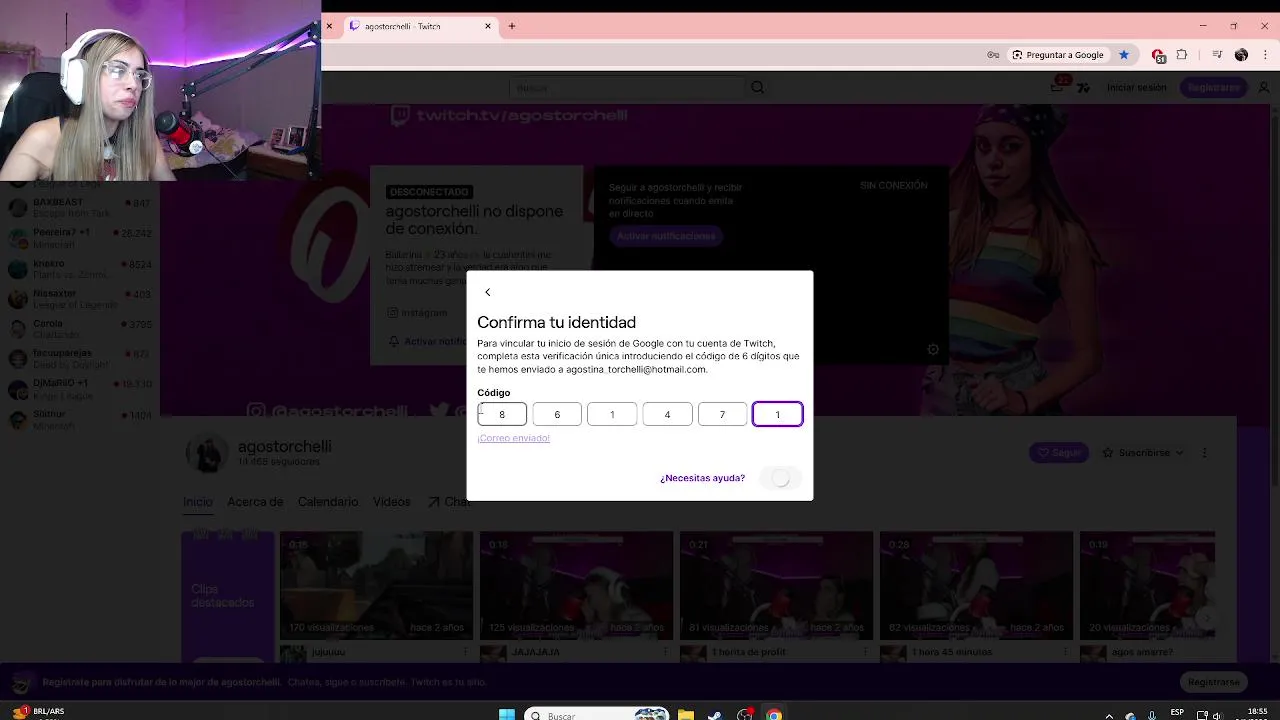Open Chrome from the taskbar
Screen dimensions: 1280x720
(x=774, y=714)
